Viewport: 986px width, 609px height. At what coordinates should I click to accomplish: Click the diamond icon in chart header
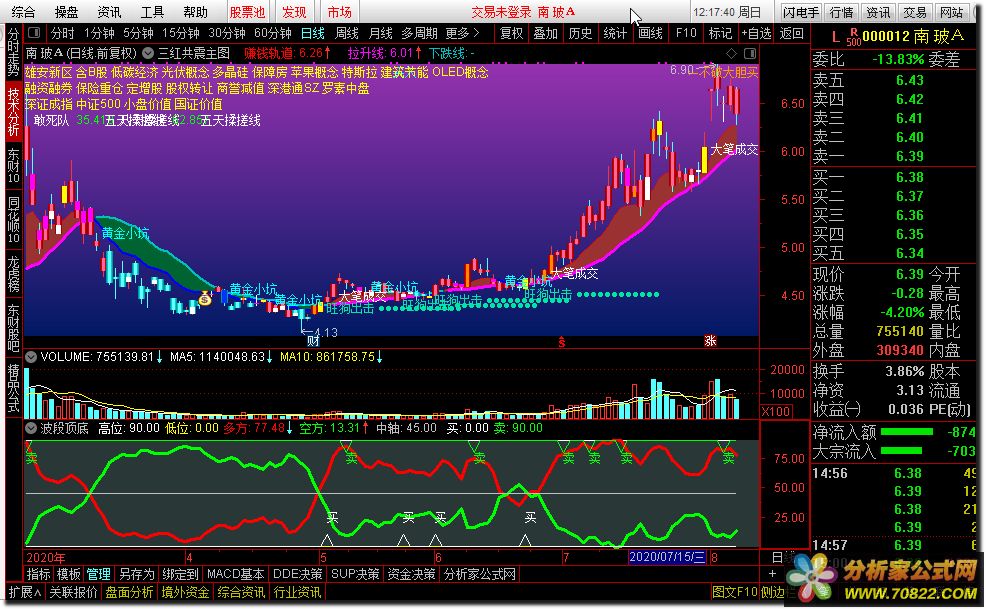point(731,53)
